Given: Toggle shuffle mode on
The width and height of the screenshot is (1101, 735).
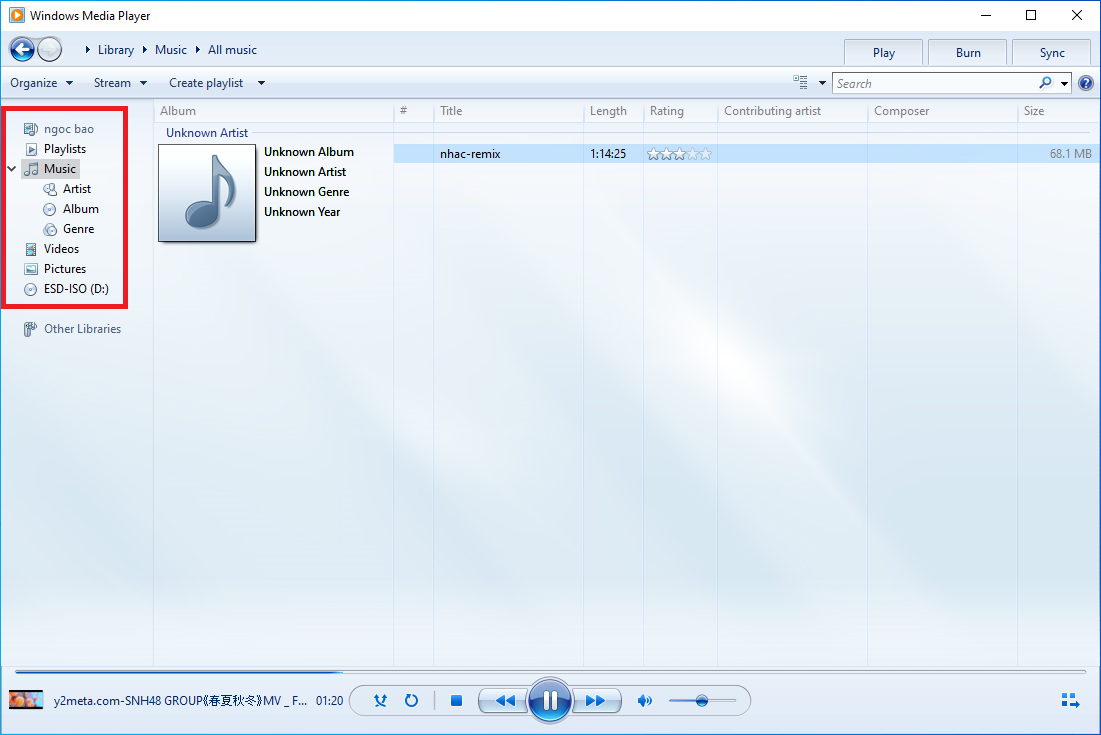Looking at the screenshot, I should pyautogui.click(x=380, y=701).
